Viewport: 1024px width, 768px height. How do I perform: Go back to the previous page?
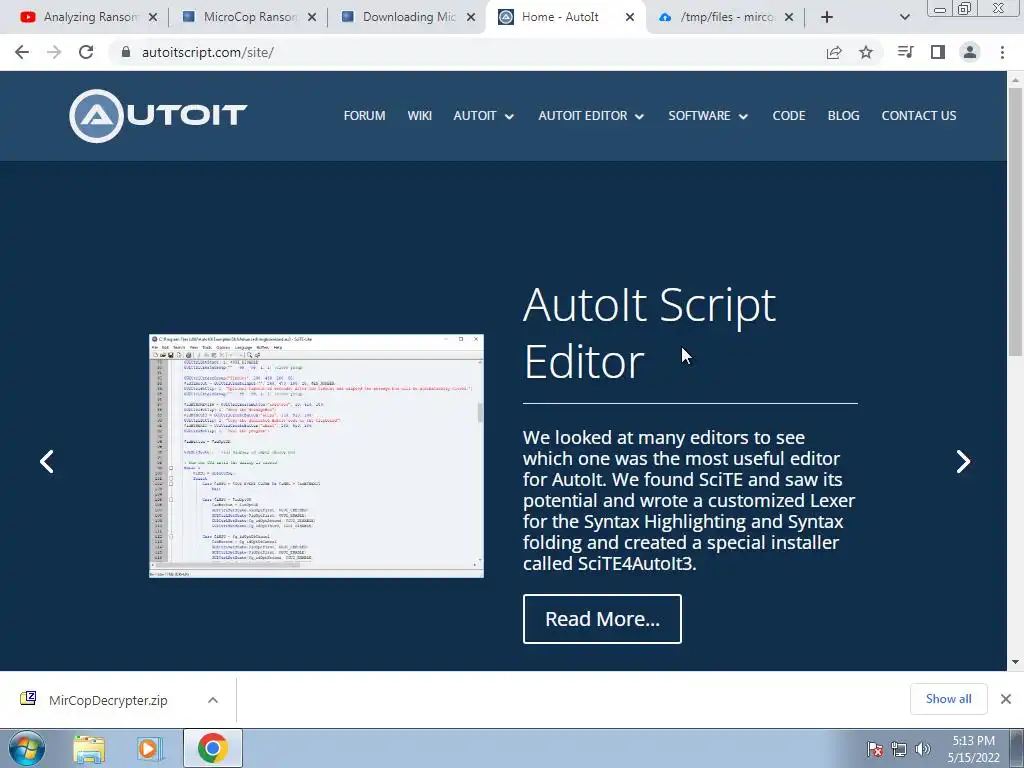[22, 52]
